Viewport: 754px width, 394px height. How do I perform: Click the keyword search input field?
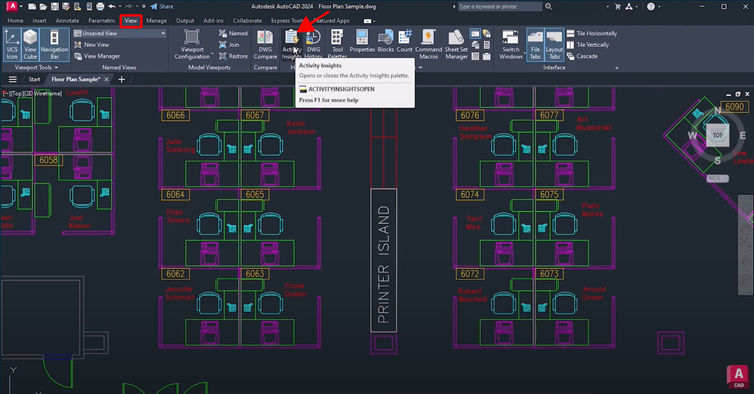pyautogui.click(x=500, y=6)
